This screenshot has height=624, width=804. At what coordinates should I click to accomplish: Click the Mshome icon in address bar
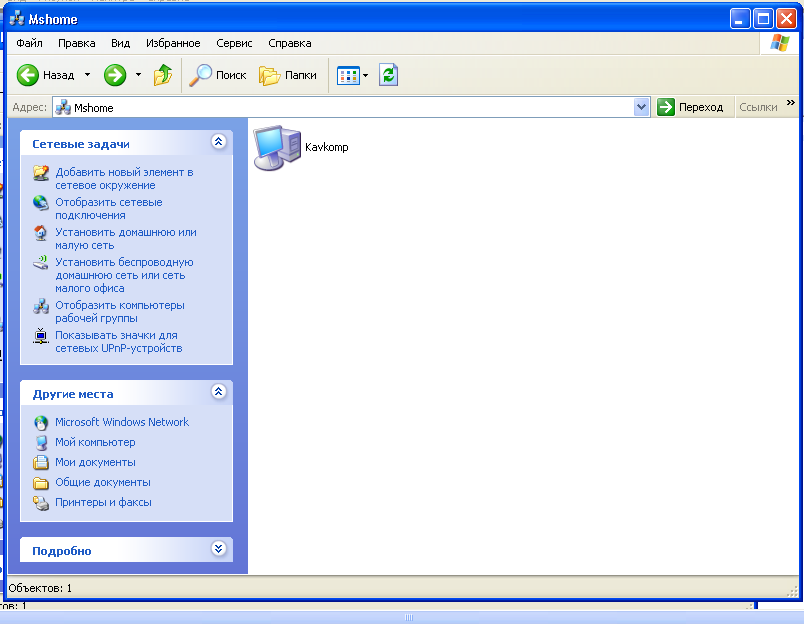(63, 107)
